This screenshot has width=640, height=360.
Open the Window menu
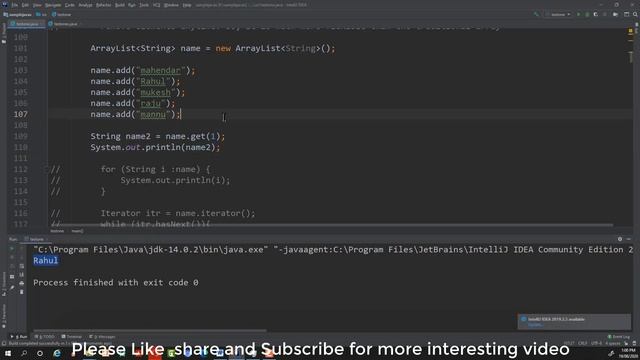(171, 5)
